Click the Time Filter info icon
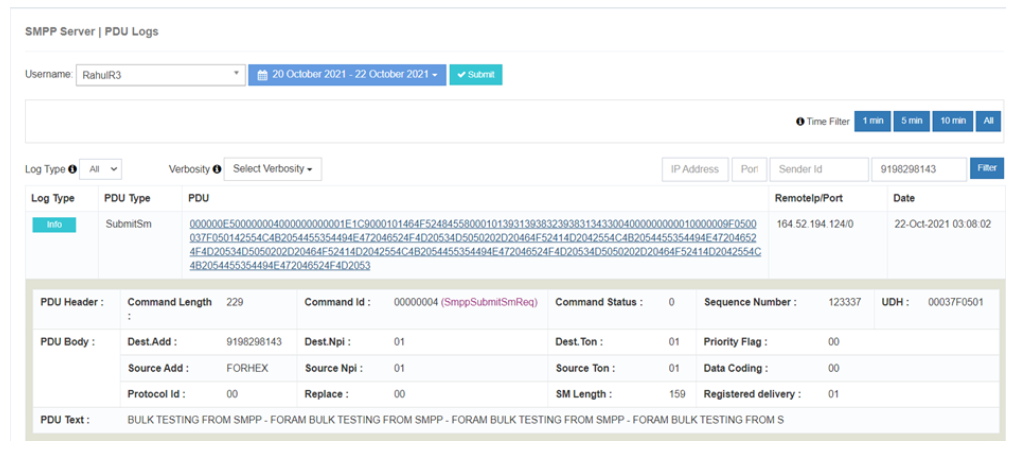Viewport: 1021px width, 456px height. point(800,122)
